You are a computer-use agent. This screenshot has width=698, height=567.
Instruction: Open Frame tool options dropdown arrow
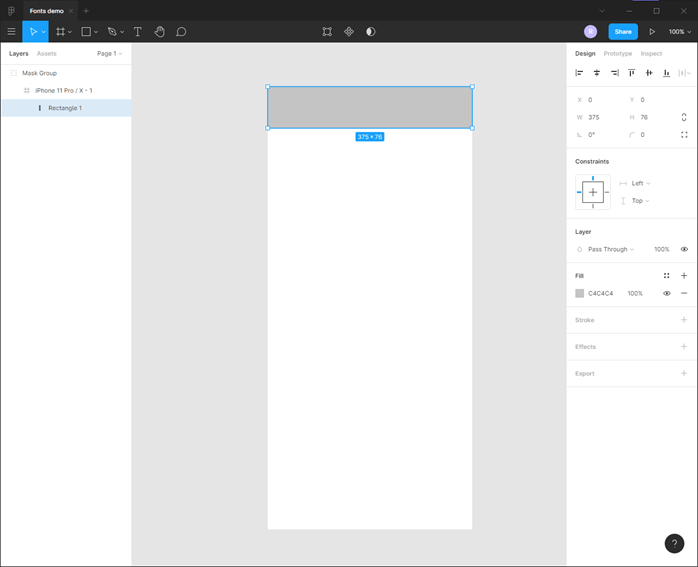70,32
